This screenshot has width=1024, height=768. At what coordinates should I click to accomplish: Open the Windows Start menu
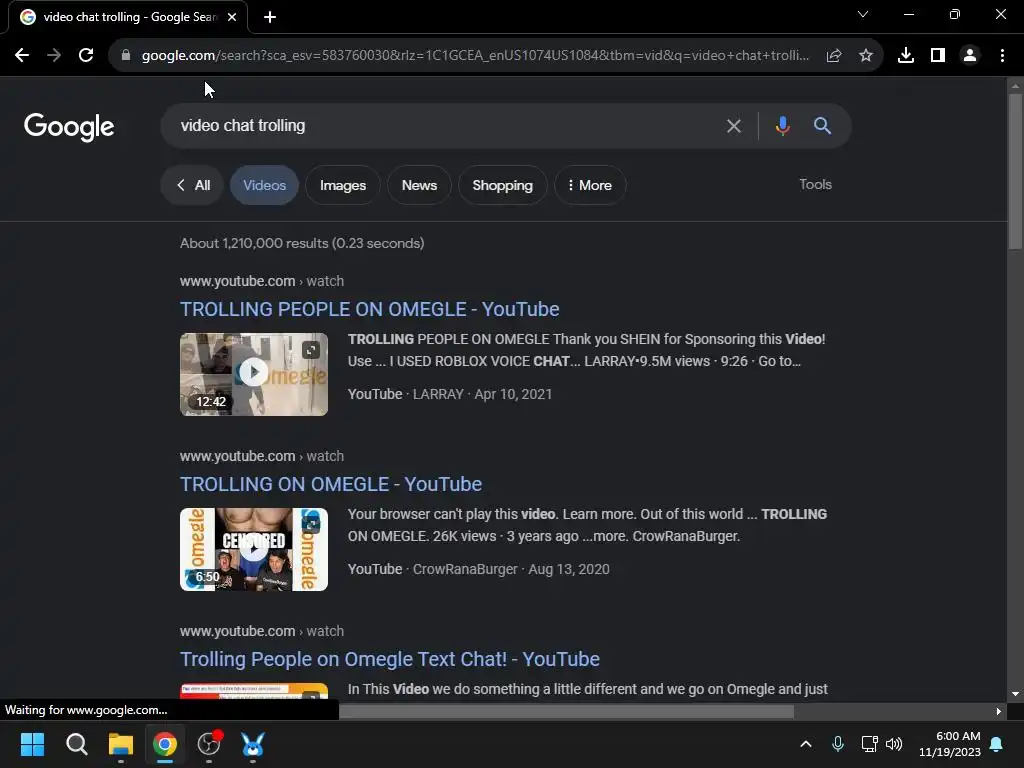32,744
